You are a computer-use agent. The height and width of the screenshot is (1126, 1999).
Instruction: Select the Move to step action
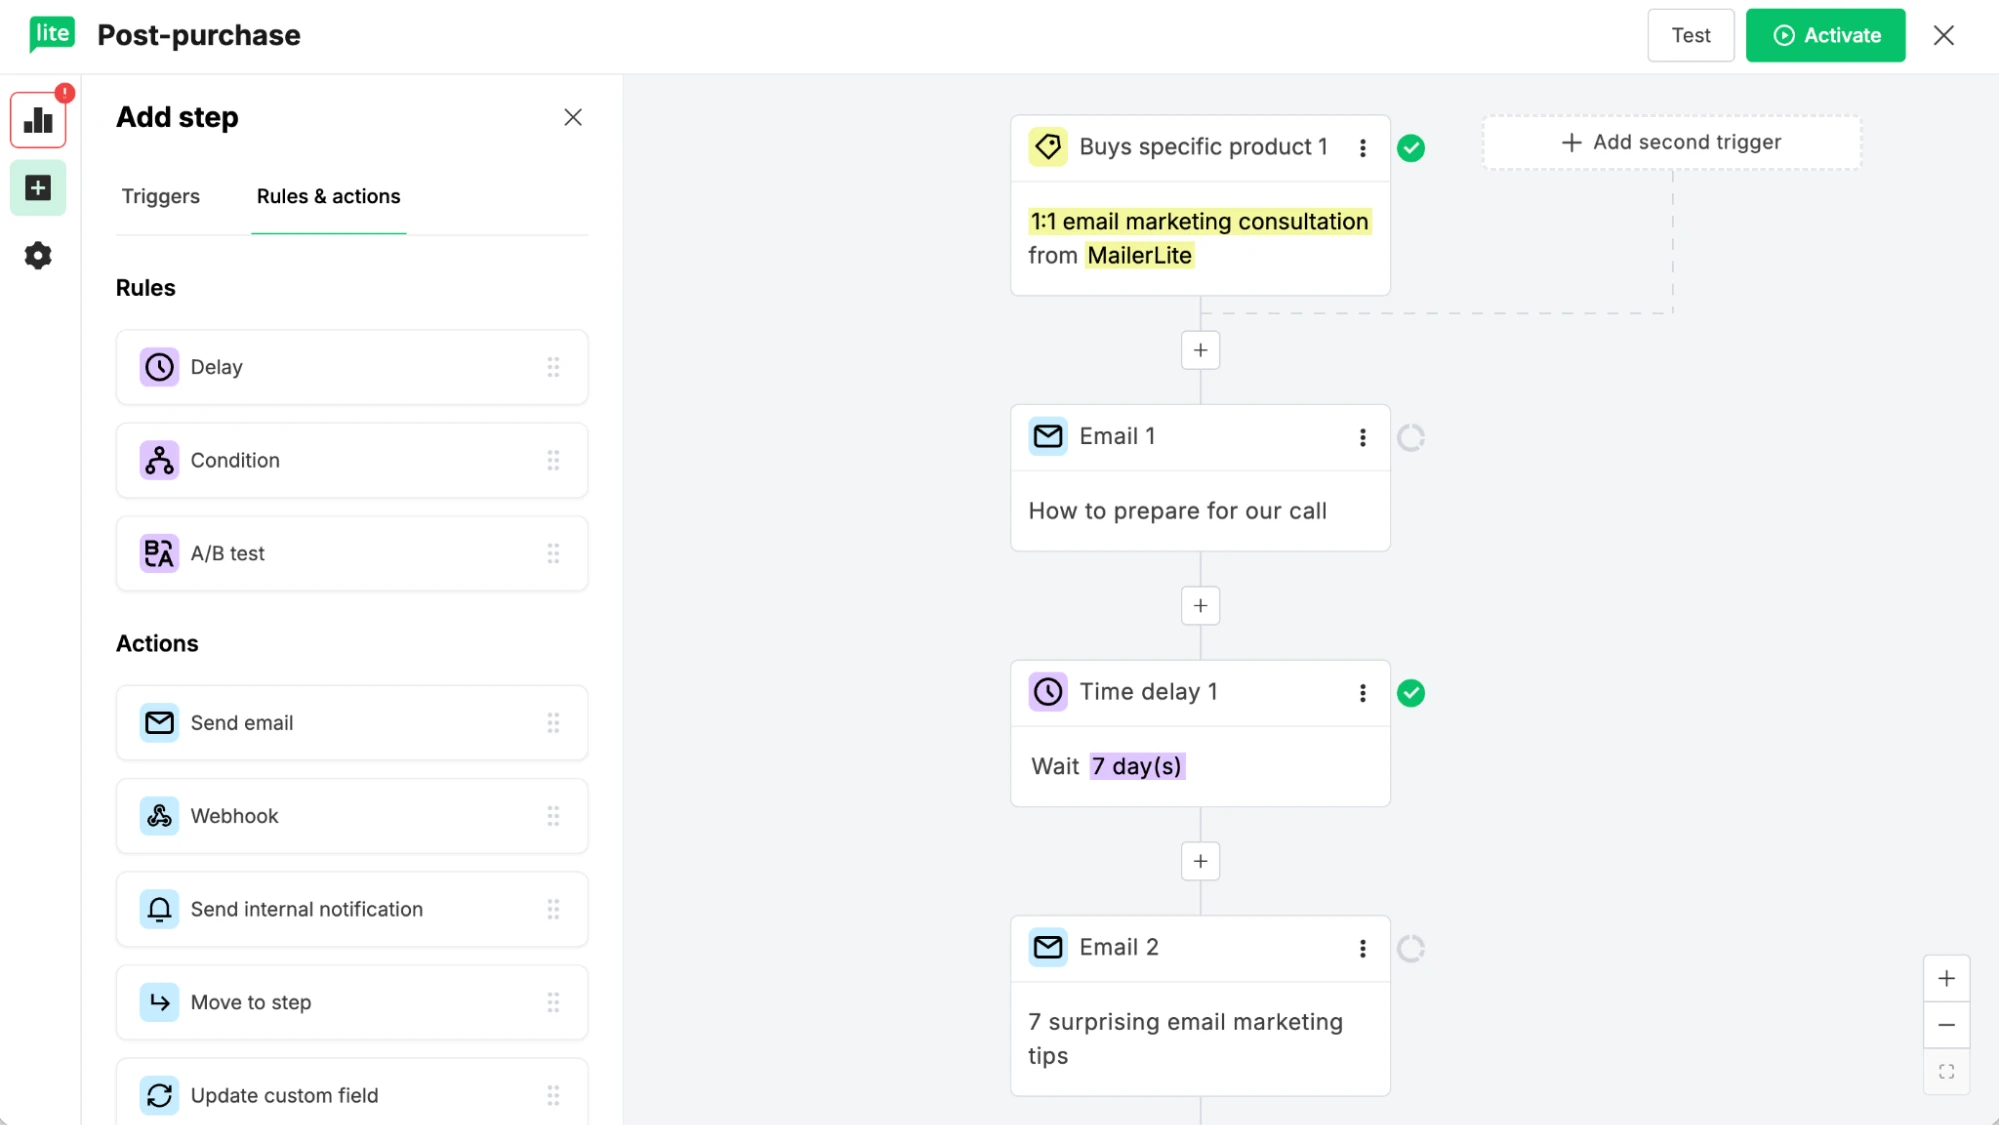coord(351,1002)
